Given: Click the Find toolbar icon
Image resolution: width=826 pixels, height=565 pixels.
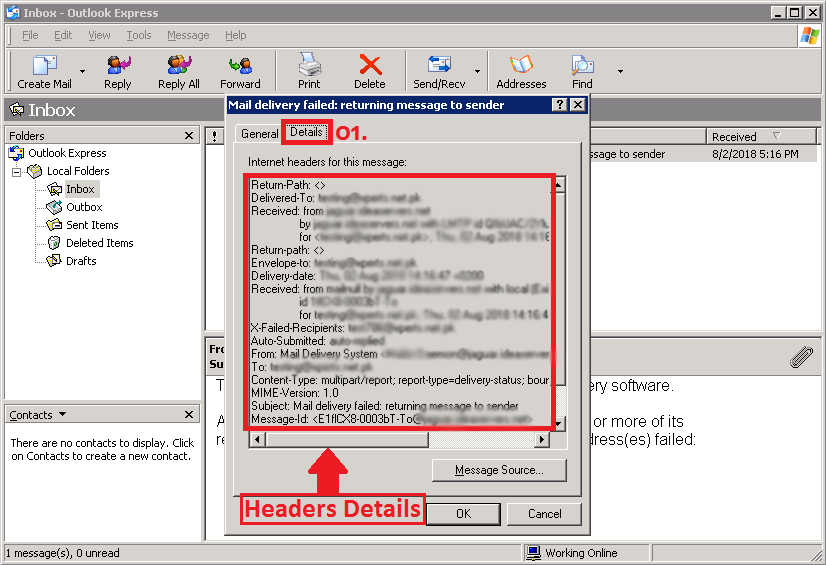Looking at the screenshot, I should coord(582,65).
